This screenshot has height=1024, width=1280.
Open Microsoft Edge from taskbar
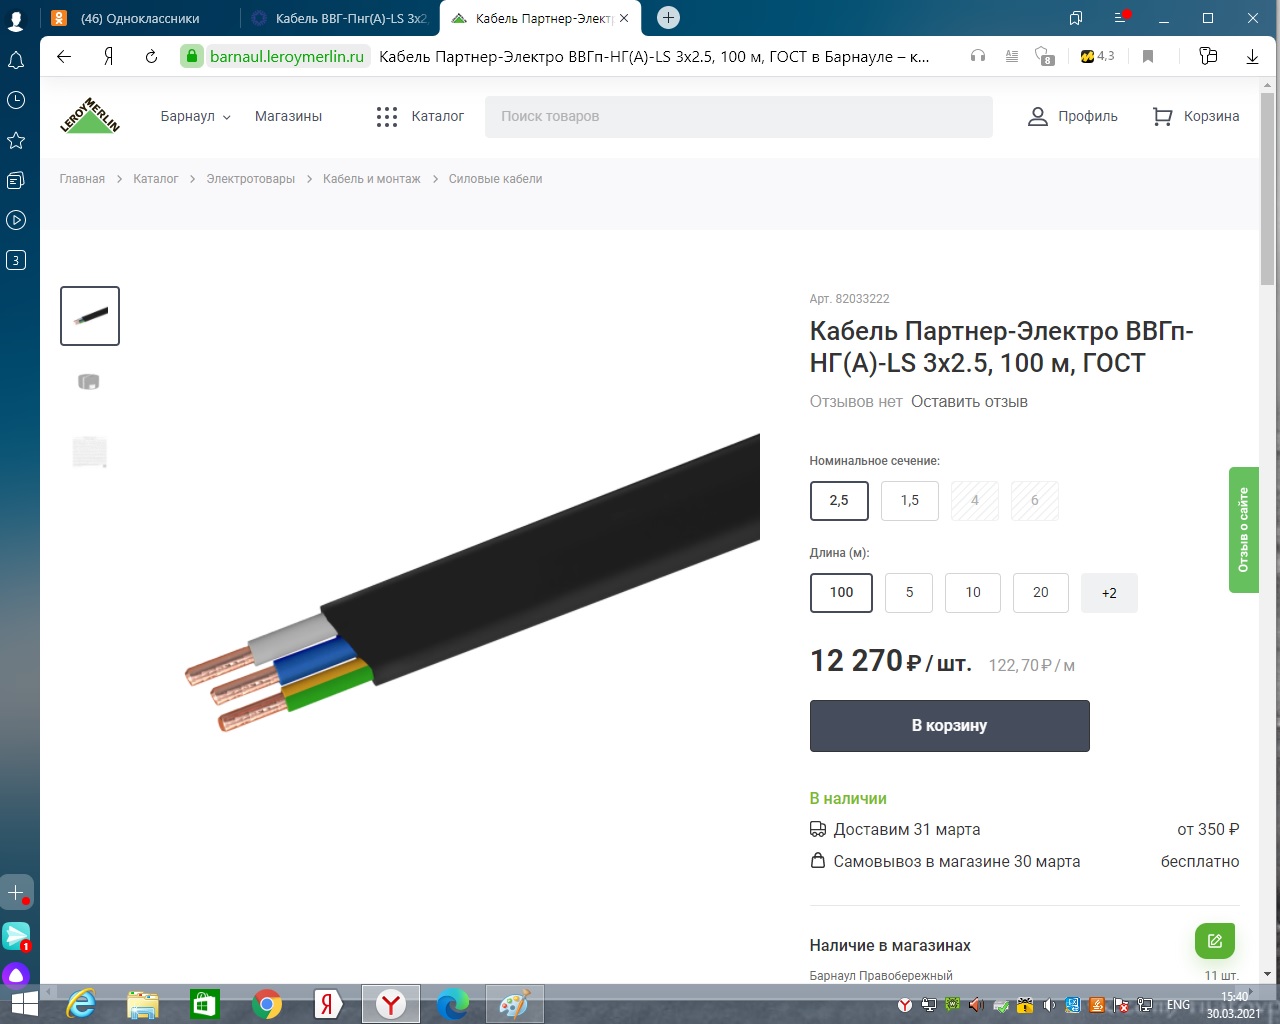pos(453,1004)
